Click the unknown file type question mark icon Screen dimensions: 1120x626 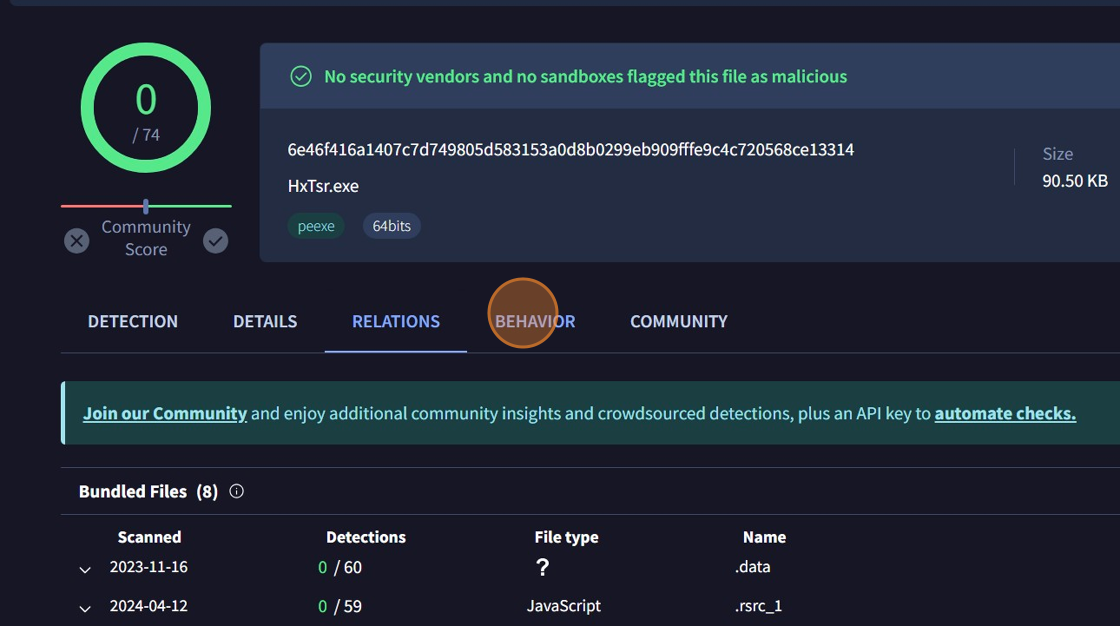pyautogui.click(x=542, y=567)
